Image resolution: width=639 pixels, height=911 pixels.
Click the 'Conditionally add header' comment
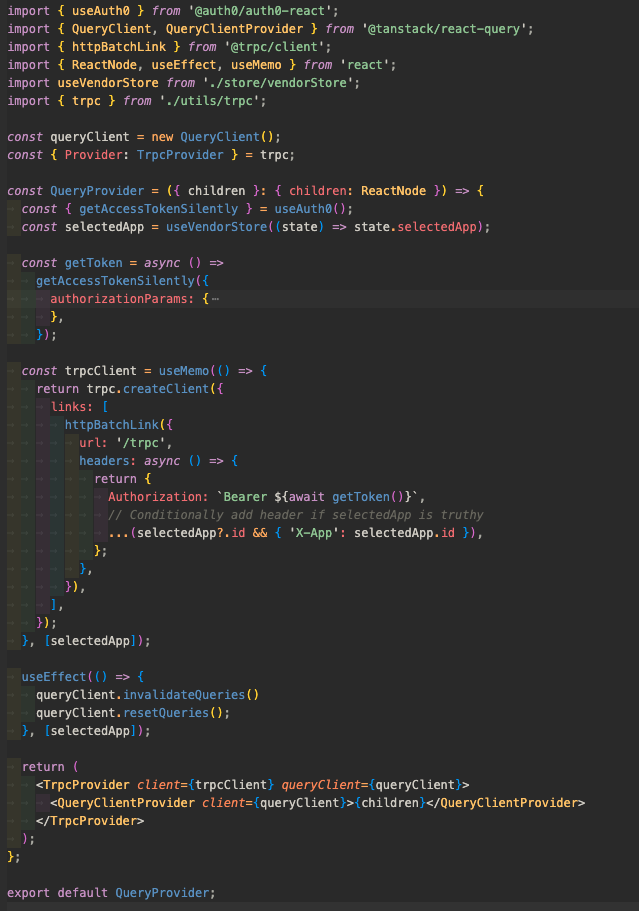pyautogui.click(x=296, y=515)
